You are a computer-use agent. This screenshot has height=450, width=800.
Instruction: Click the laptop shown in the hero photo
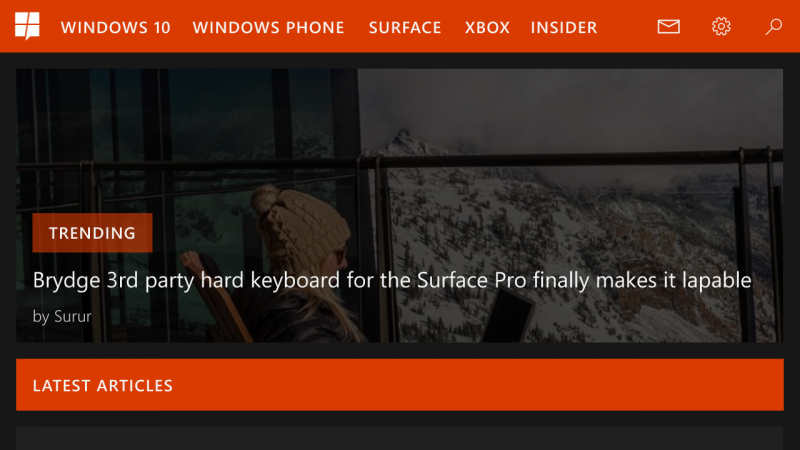[x=508, y=315]
